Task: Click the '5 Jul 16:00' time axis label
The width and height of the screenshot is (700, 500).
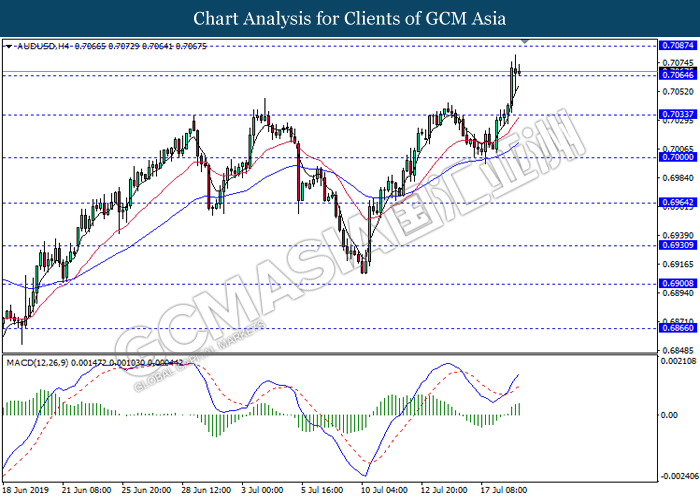Action: point(322,490)
